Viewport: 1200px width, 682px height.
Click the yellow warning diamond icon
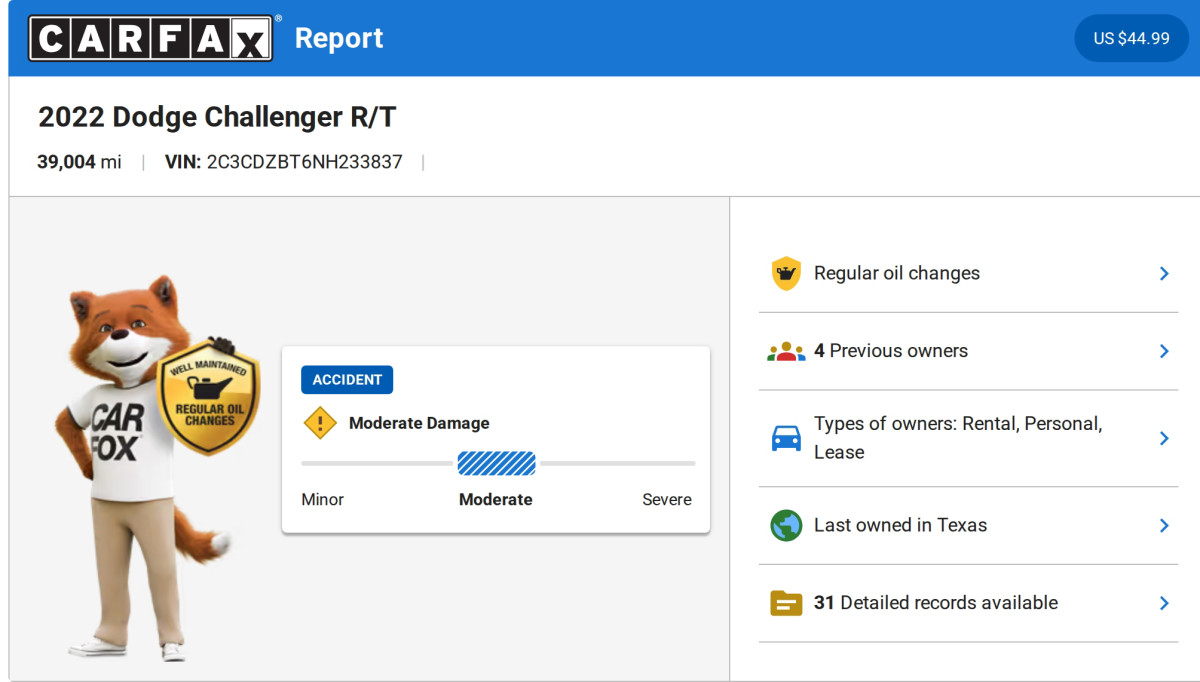click(x=320, y=423)
